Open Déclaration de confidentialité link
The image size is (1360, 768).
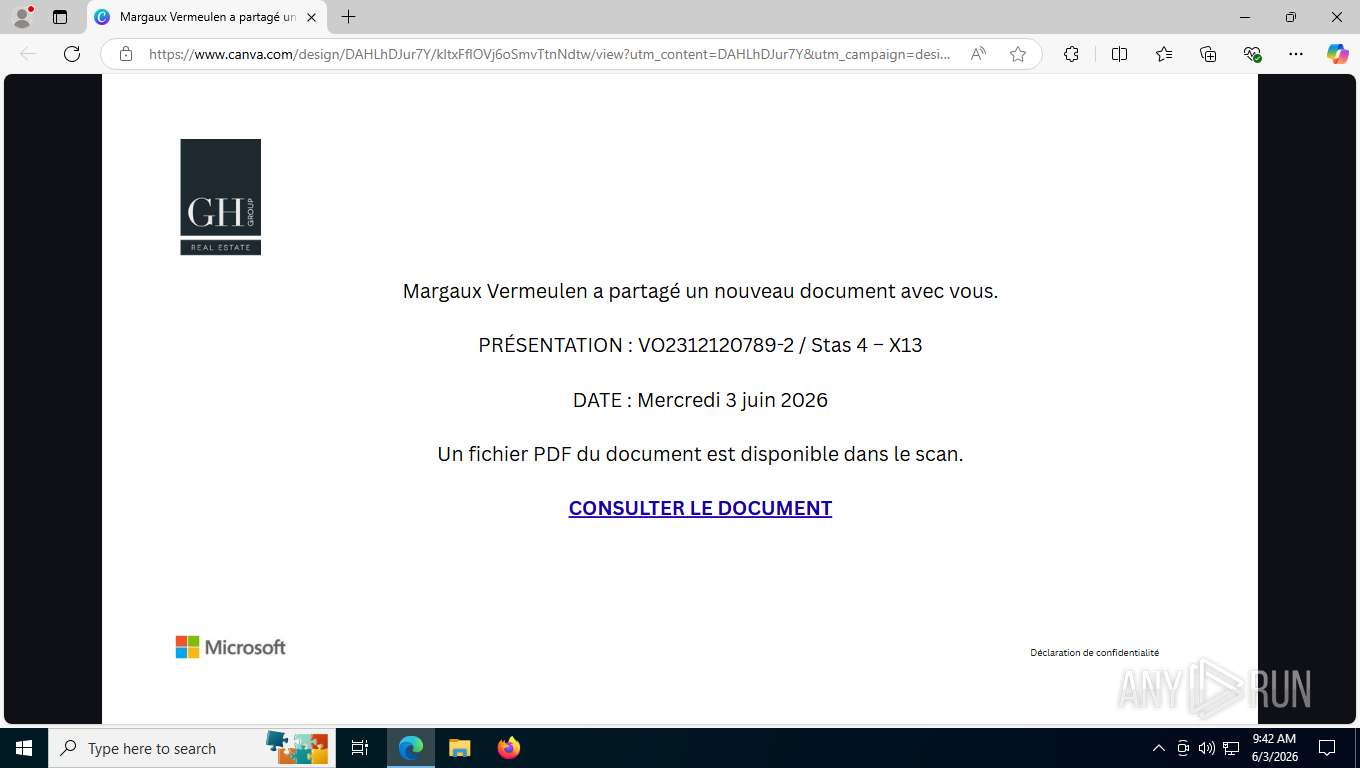(x=1095, y=653)
